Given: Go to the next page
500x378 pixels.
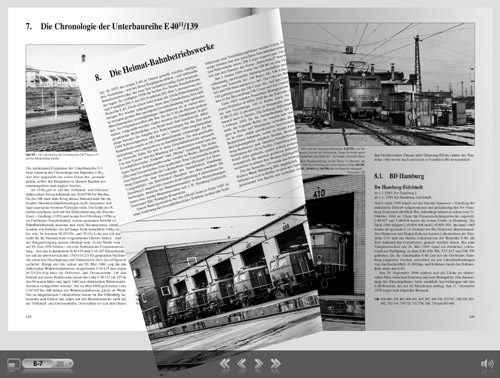Looking at the screenshot, I should tap(258, 363).
